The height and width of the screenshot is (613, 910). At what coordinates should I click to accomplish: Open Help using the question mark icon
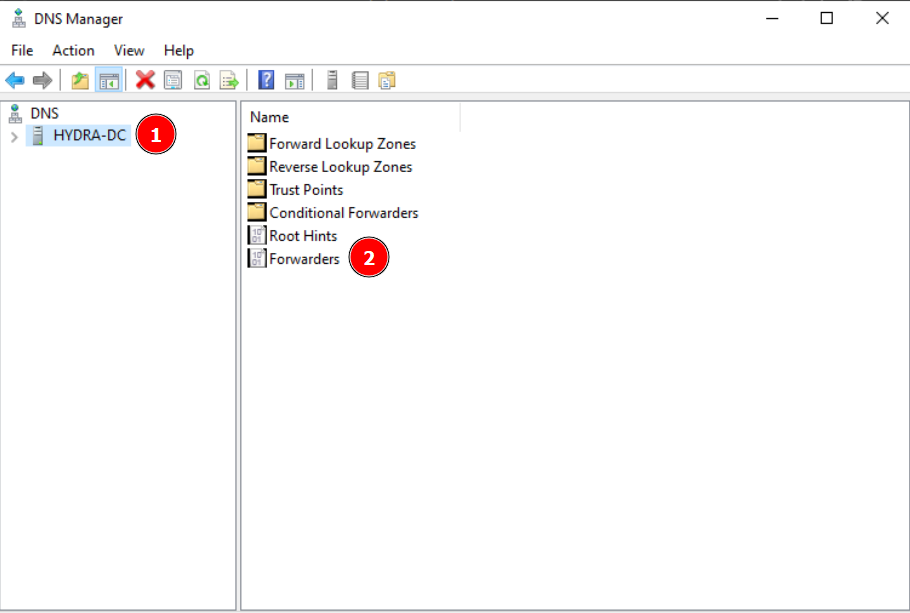tap(266, 81)
